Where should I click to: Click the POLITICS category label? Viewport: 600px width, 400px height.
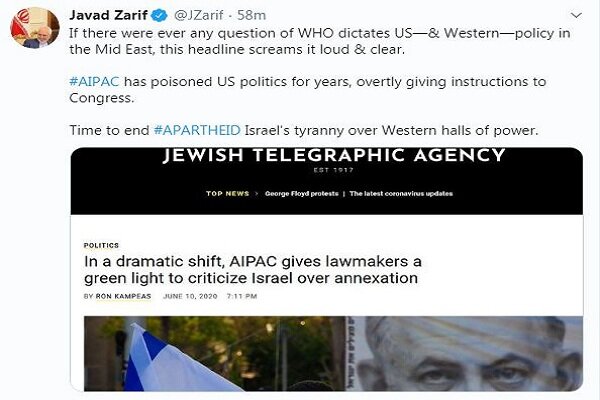click(x=101, y=245)
